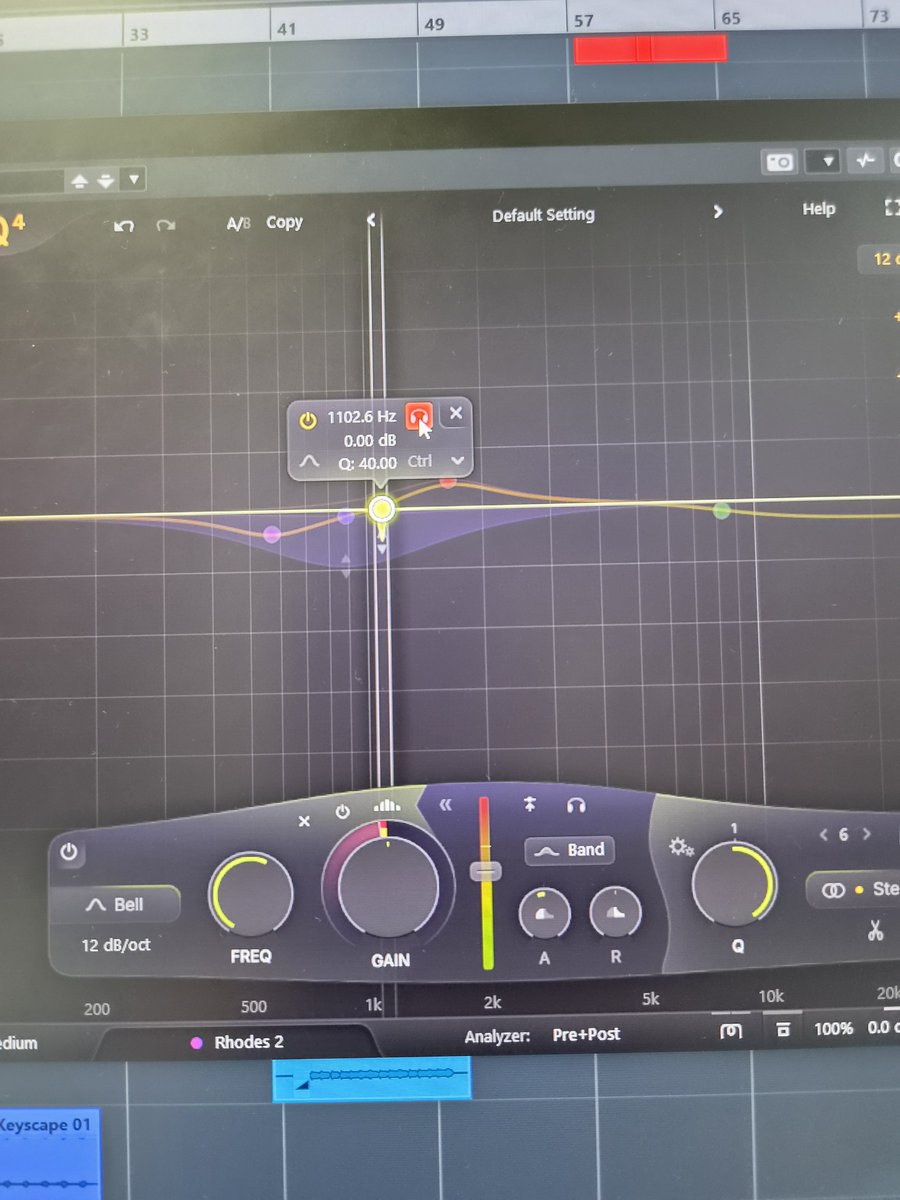Toggle dynamics power icon above GAIN knob

(x=342, y=813)
